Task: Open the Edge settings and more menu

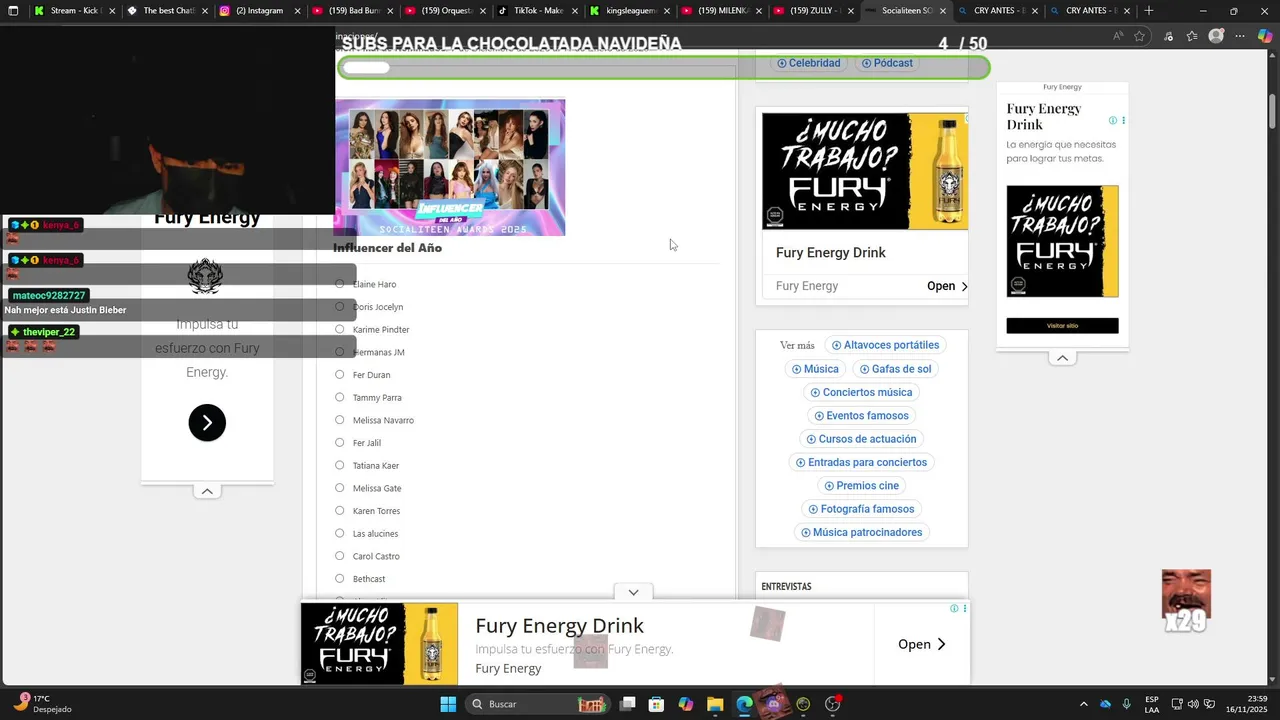Action: (1240, 36)
